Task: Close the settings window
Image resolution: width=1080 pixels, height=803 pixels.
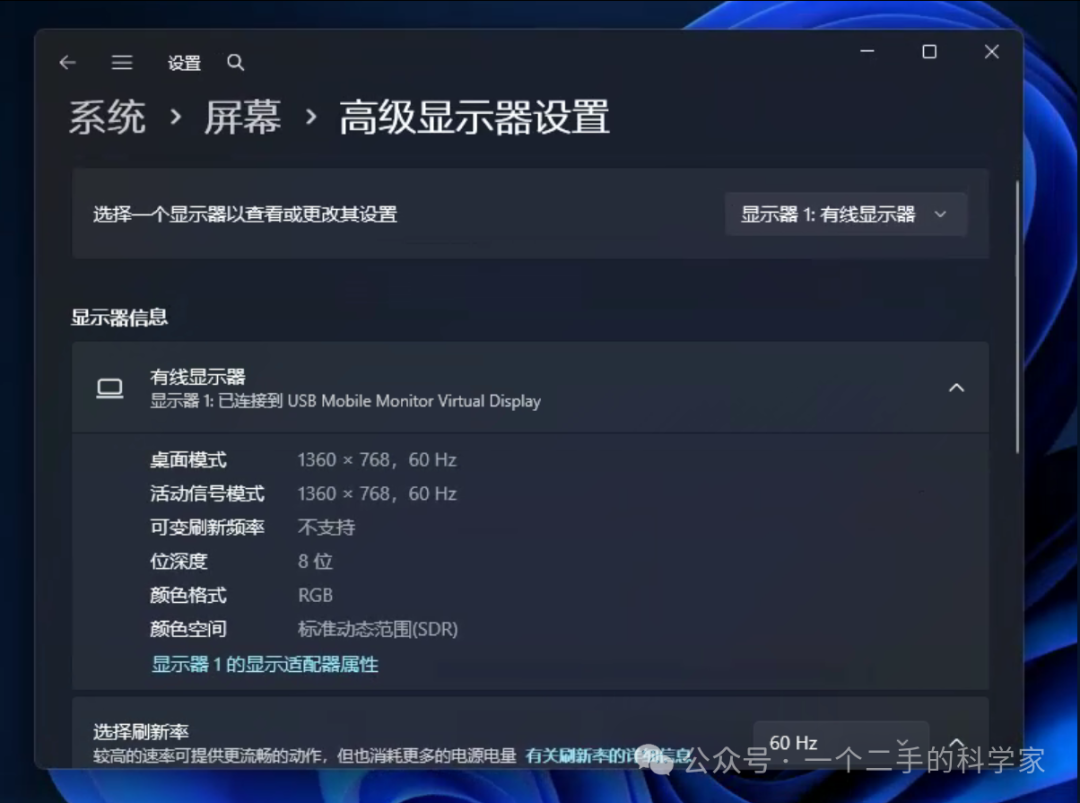Action: (992, 52)
